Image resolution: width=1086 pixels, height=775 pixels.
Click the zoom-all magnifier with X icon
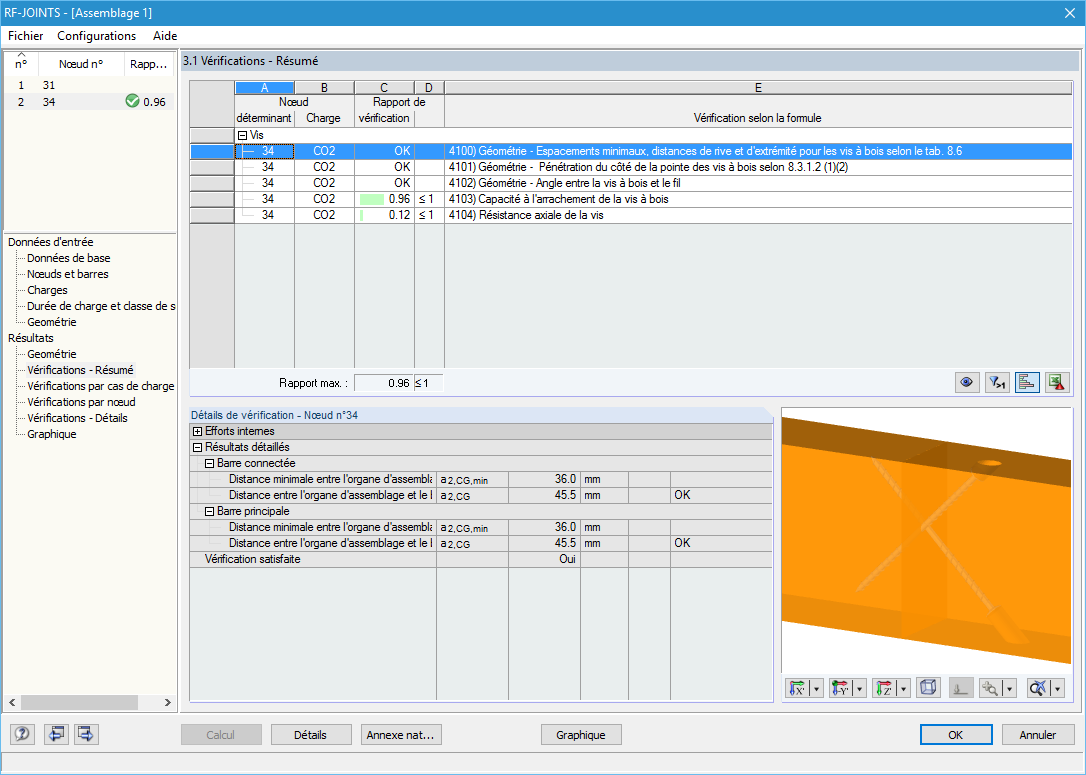pos(1038,688)
